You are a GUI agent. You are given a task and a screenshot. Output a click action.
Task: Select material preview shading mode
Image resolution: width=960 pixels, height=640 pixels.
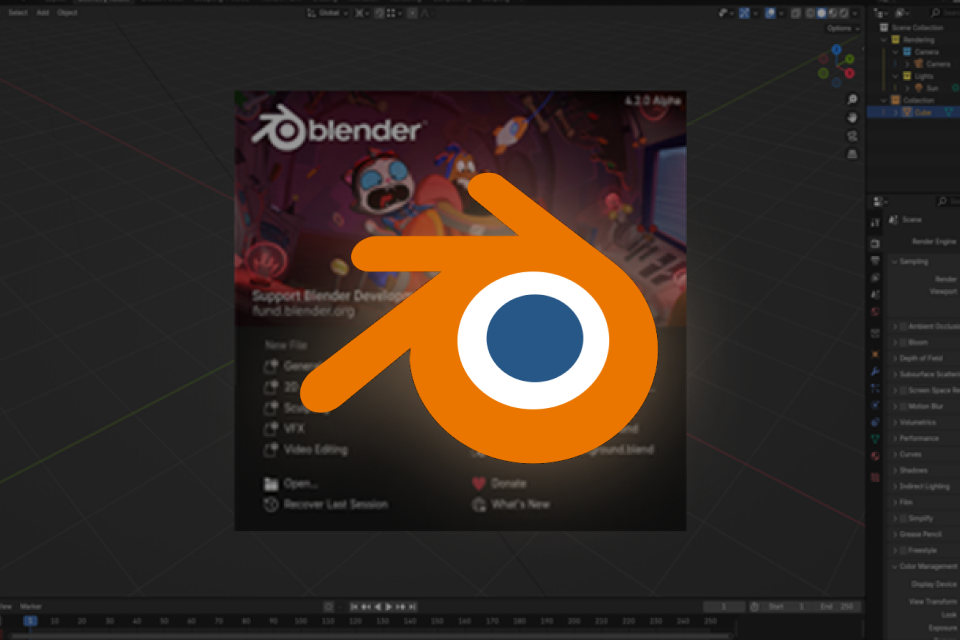(x=833, y=13)
